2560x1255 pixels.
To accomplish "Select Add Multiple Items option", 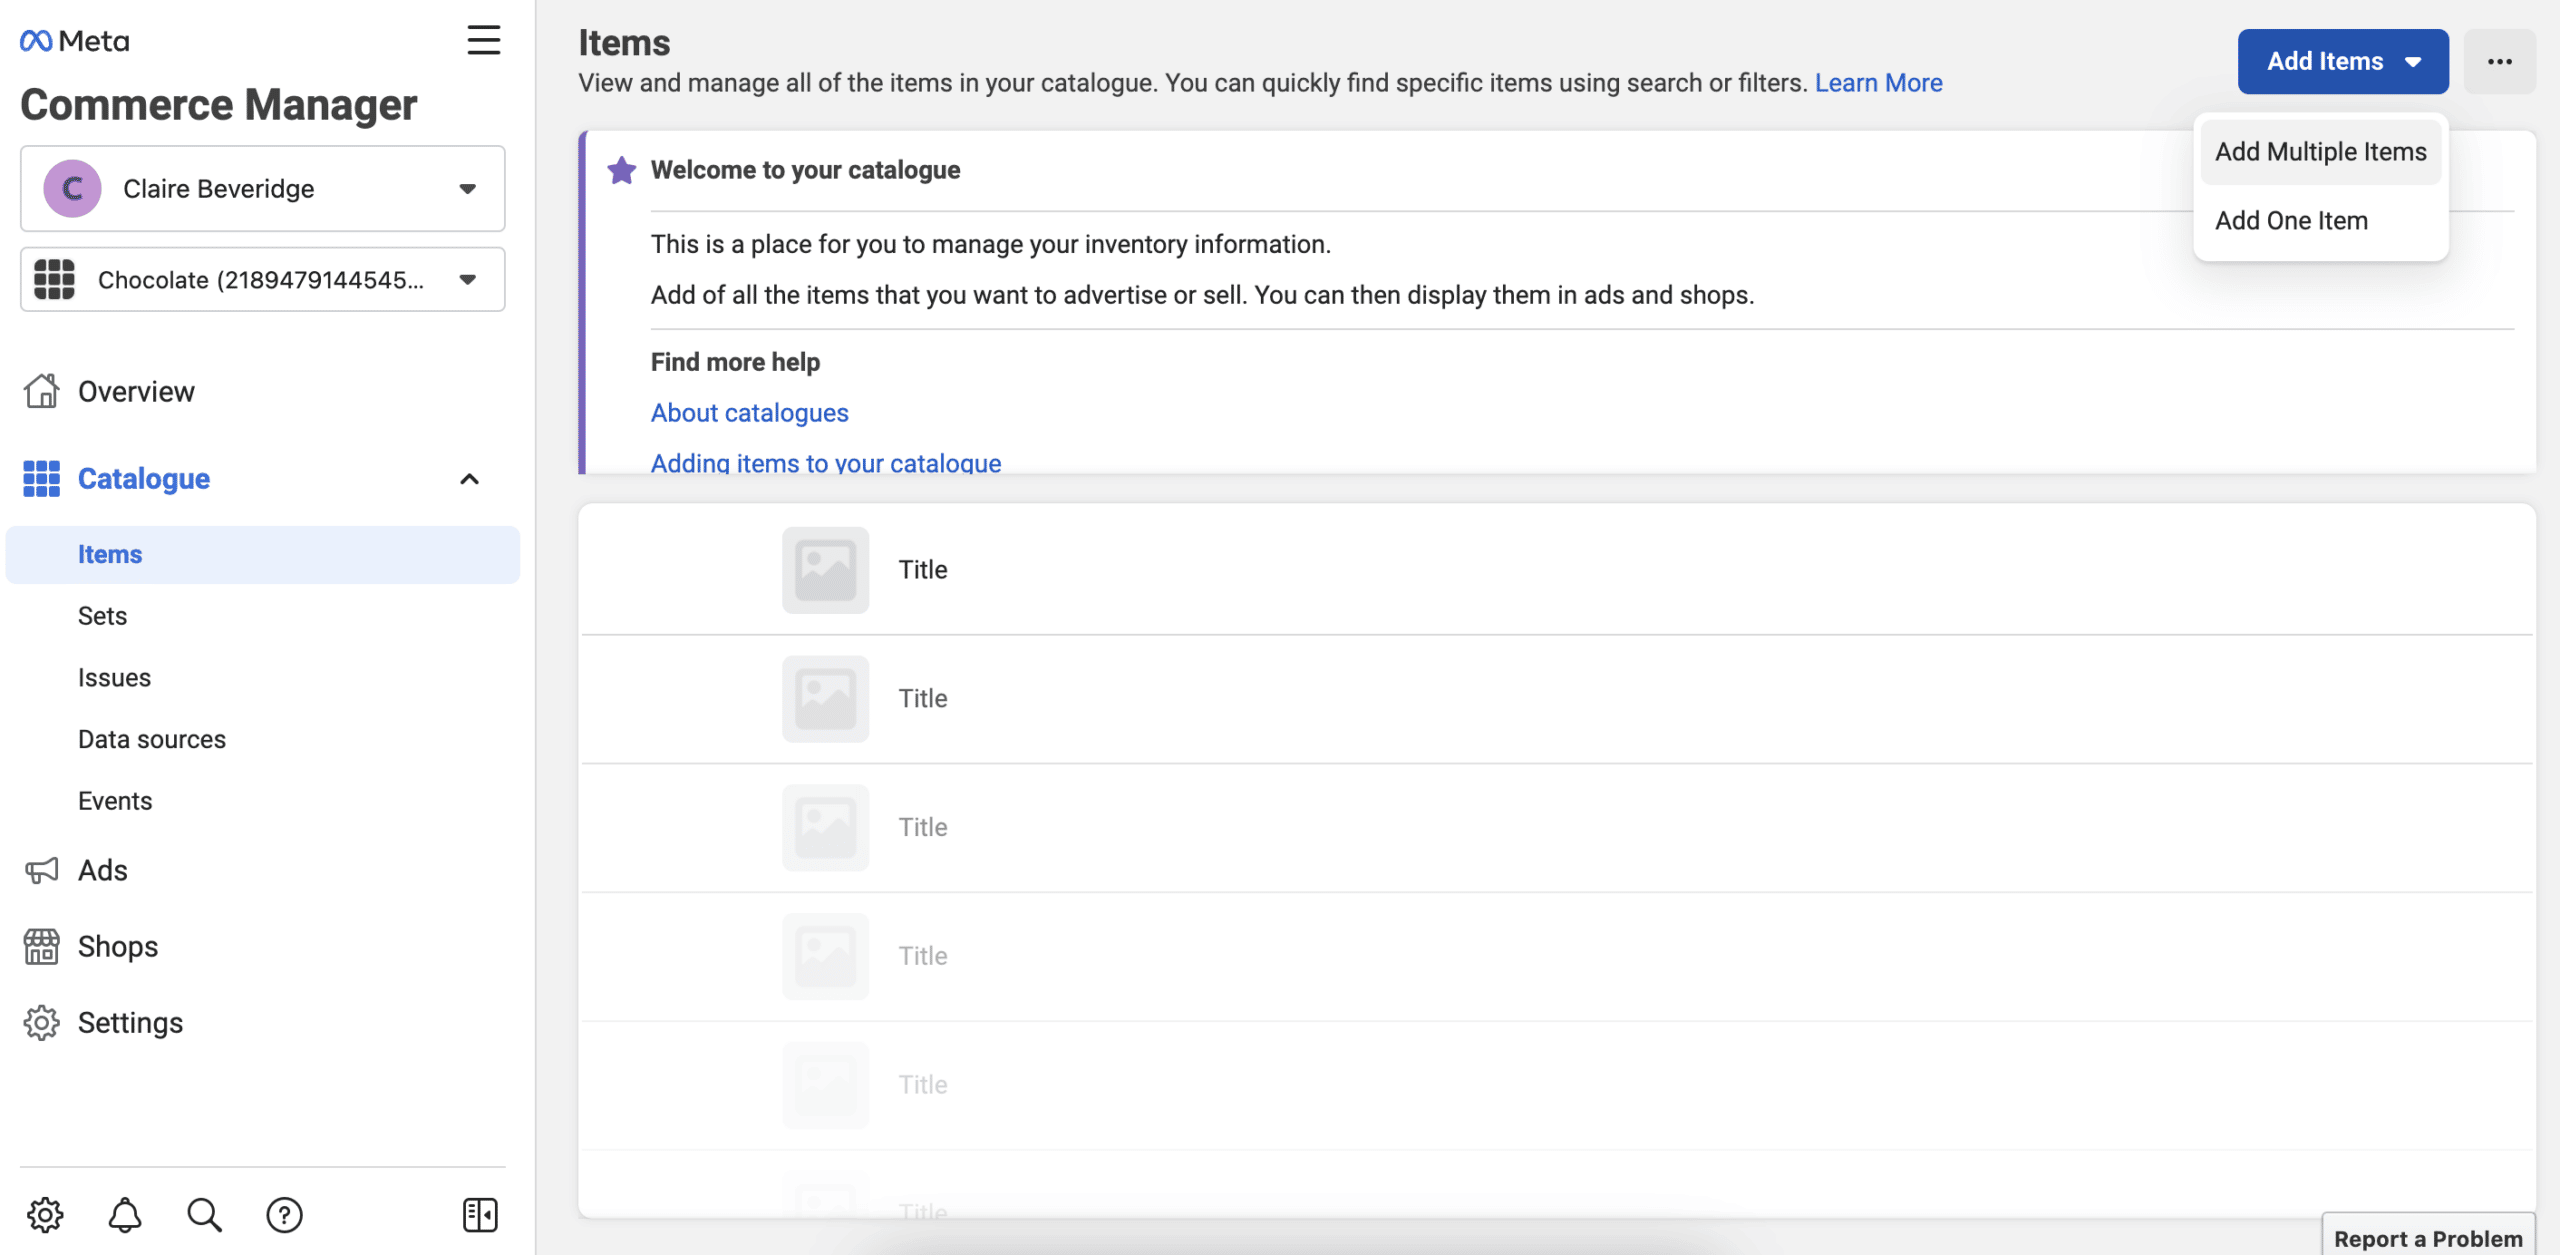I will (2321, 152).
